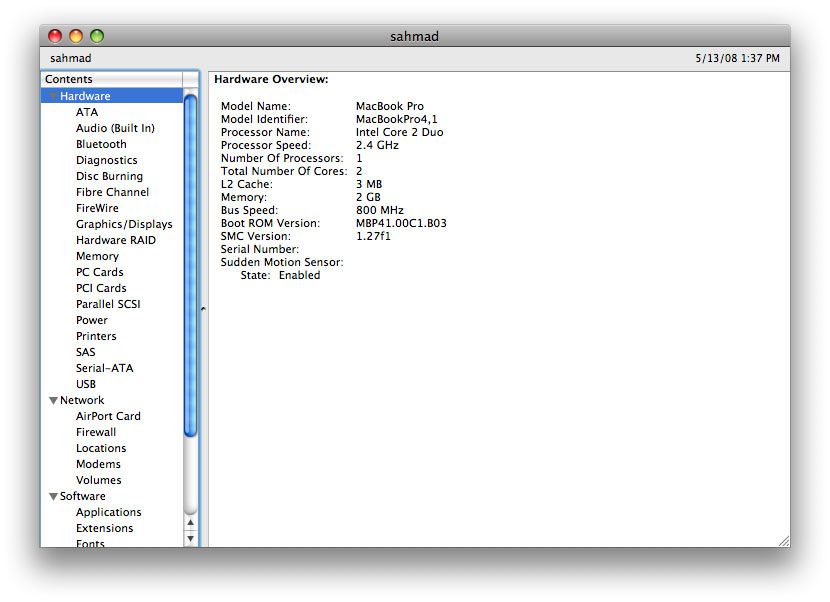The width and height of the screenshot is (830, 602).
Task: Zoom the window with green button
Action: [97, 36]
